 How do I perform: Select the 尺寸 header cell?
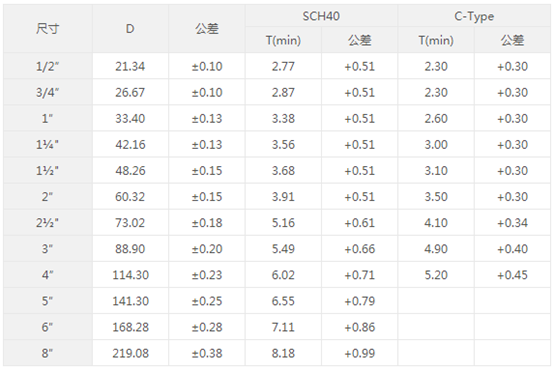click(48, 29)
